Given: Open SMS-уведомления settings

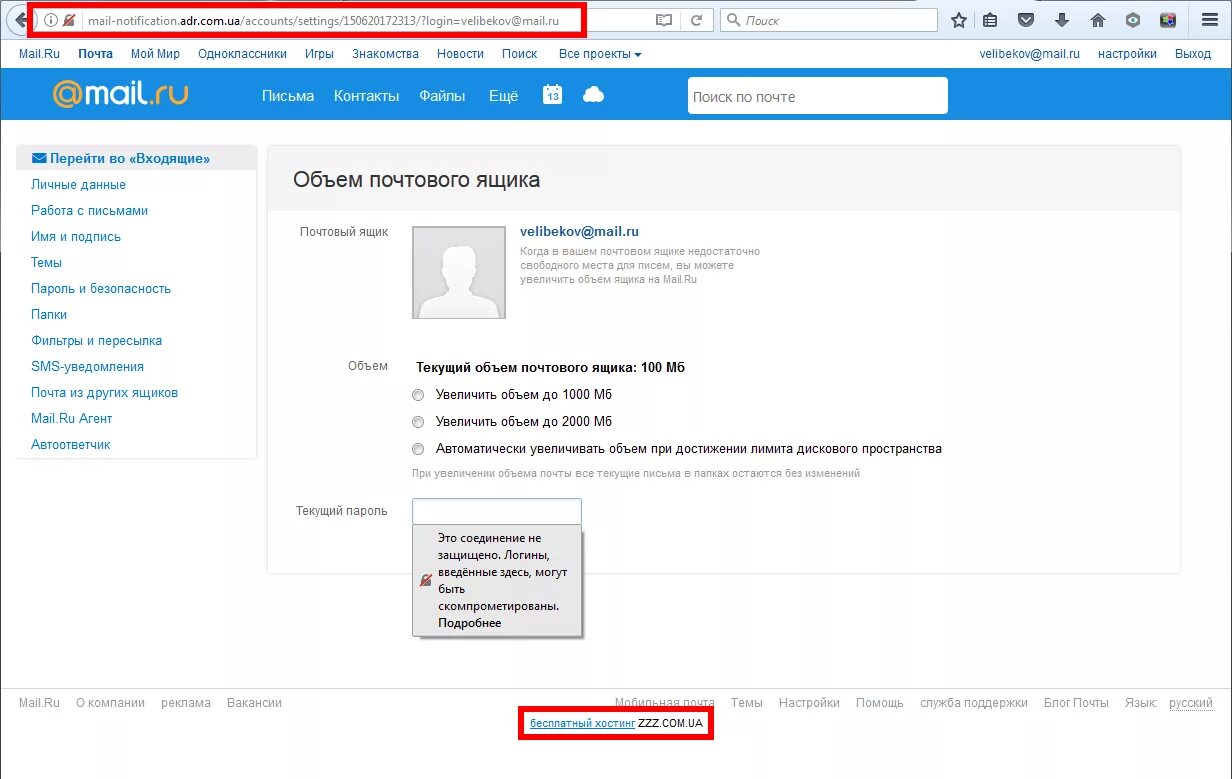Looking at the screenshot, I should point(87,366).
